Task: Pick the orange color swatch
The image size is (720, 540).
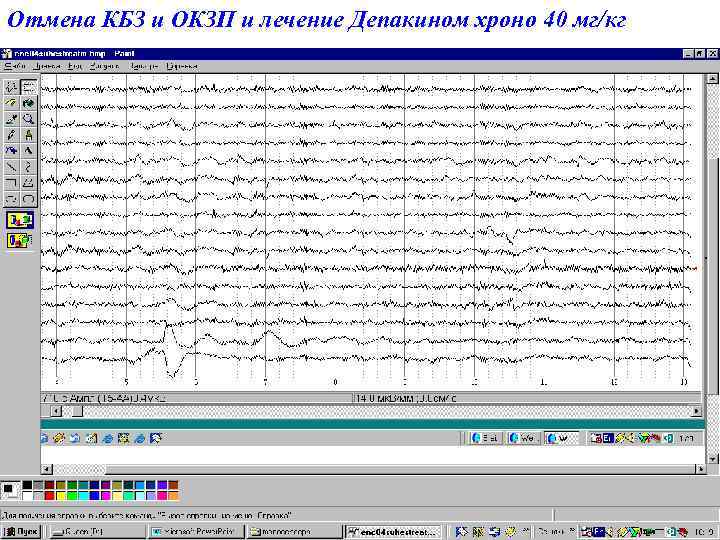Action: [x=173, y=495]
